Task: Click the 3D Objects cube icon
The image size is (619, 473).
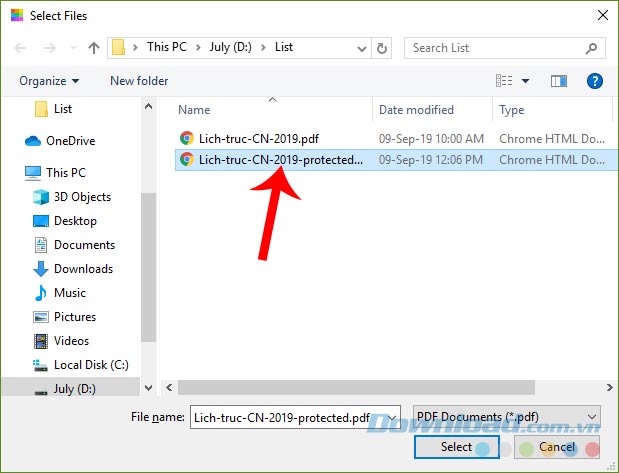Action: (41, 197)
